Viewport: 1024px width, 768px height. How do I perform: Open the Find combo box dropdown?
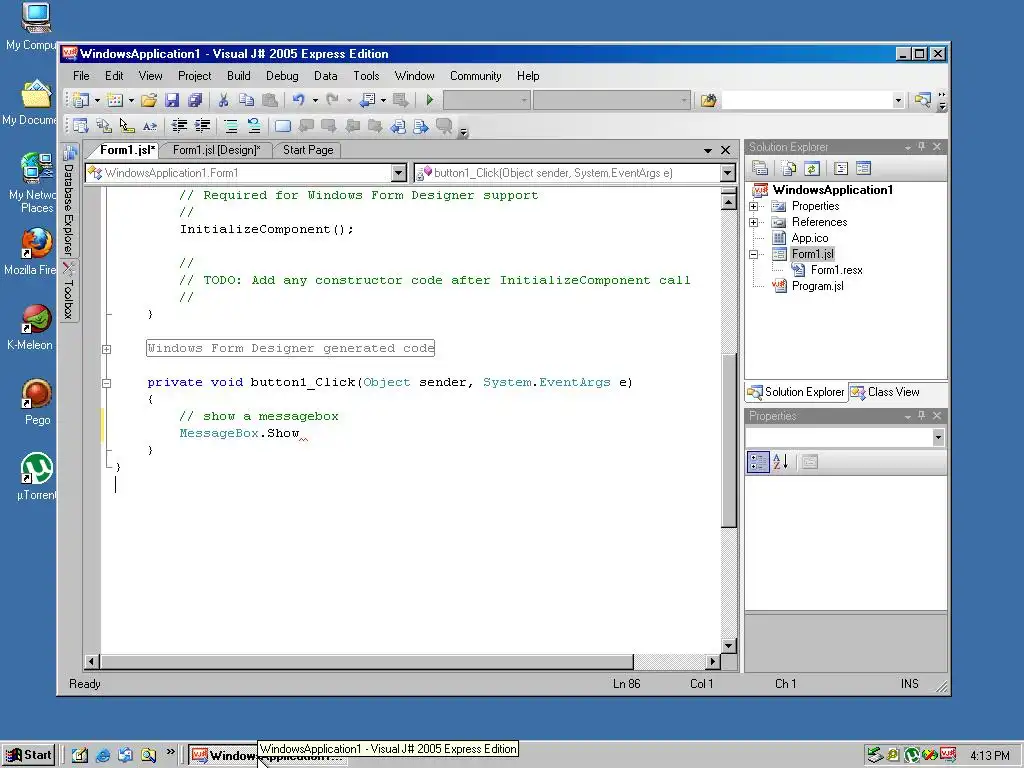[x=898, y=100]
